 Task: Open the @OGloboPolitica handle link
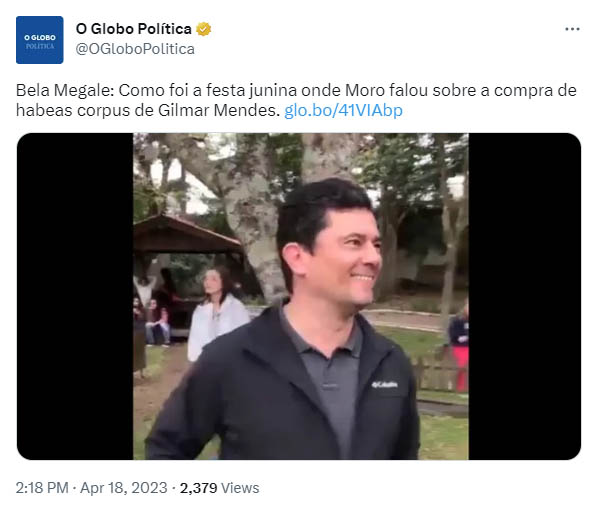coord(135,49)
